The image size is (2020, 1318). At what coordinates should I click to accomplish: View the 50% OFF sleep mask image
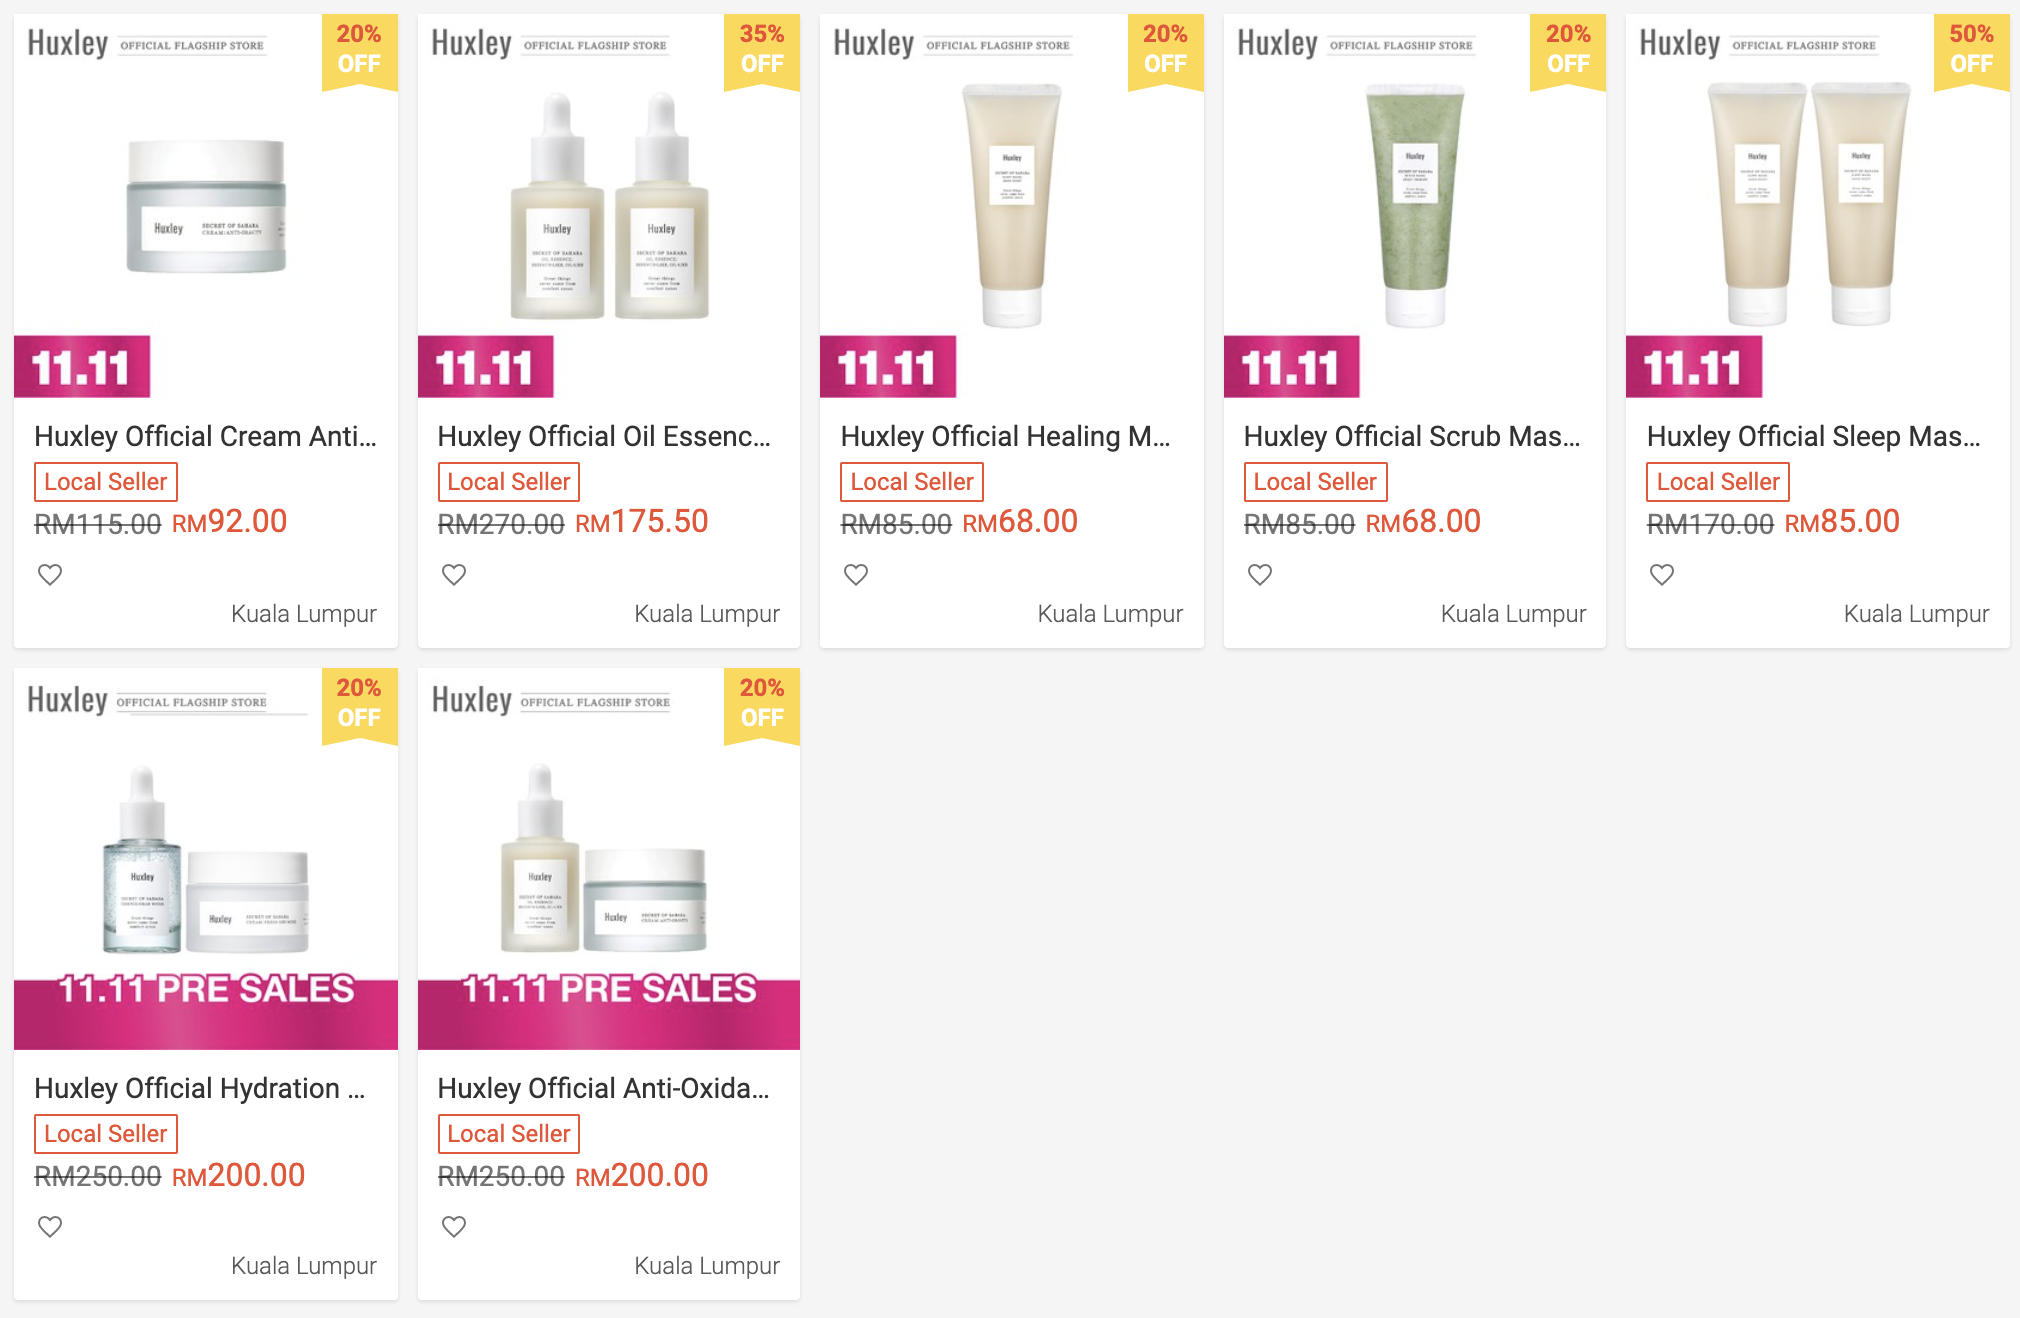click(x=1818, y=206)
